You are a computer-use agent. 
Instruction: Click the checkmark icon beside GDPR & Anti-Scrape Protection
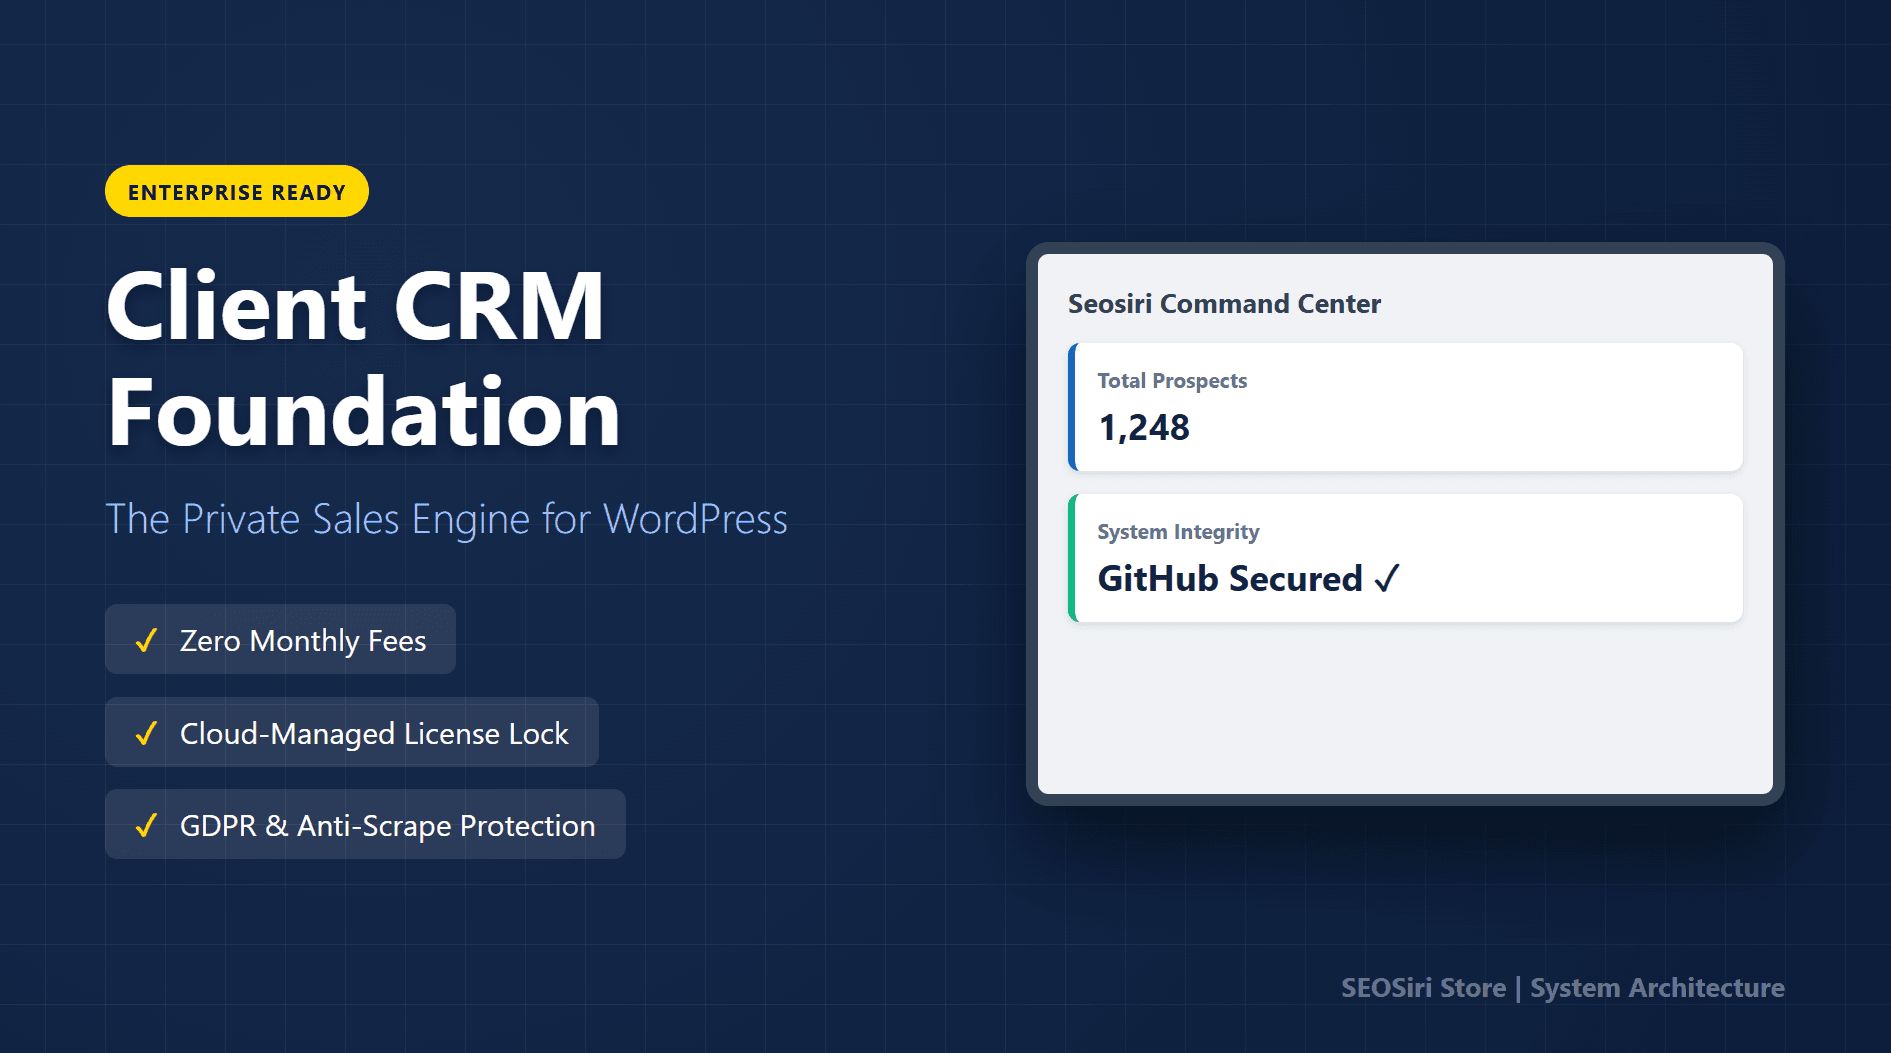pyautogui.click(x=146, y=825)
